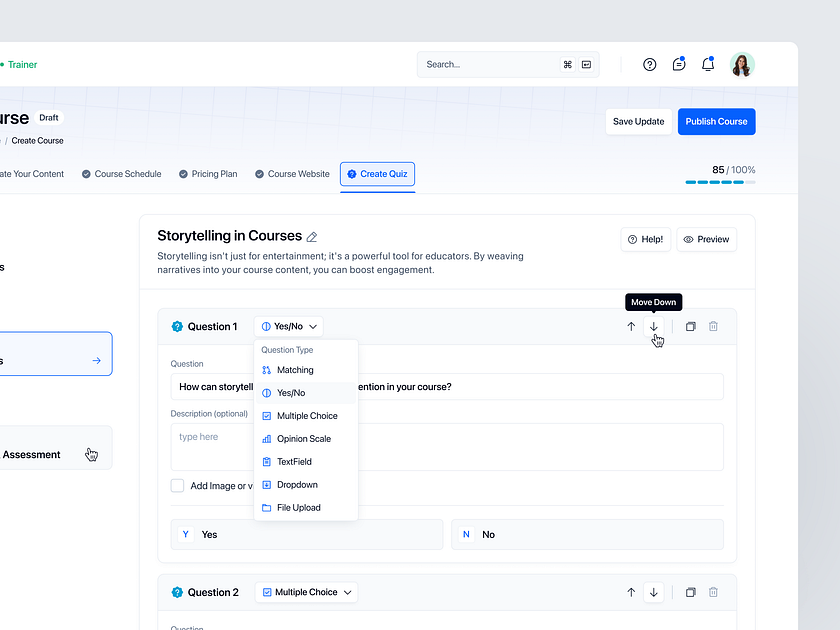The height and width of the screenshot is (630, 840).
Task: Click Save Update button
Action: pyautogui.click(x=639, y=122)
